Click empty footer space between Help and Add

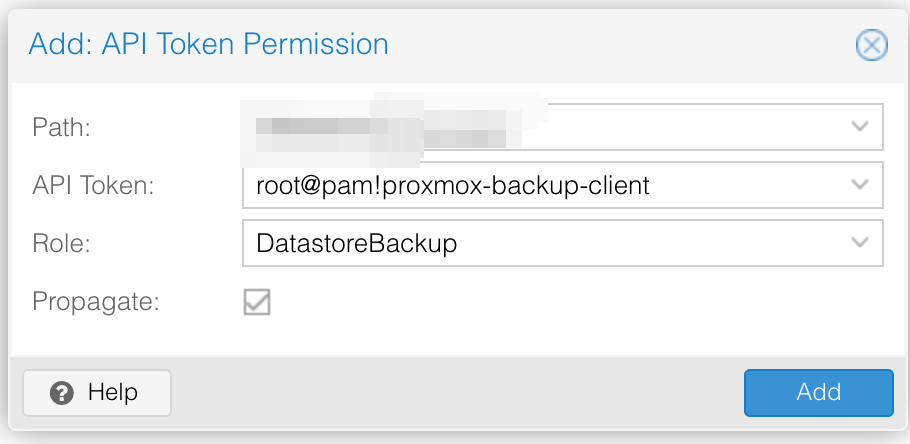click(457, 393)
